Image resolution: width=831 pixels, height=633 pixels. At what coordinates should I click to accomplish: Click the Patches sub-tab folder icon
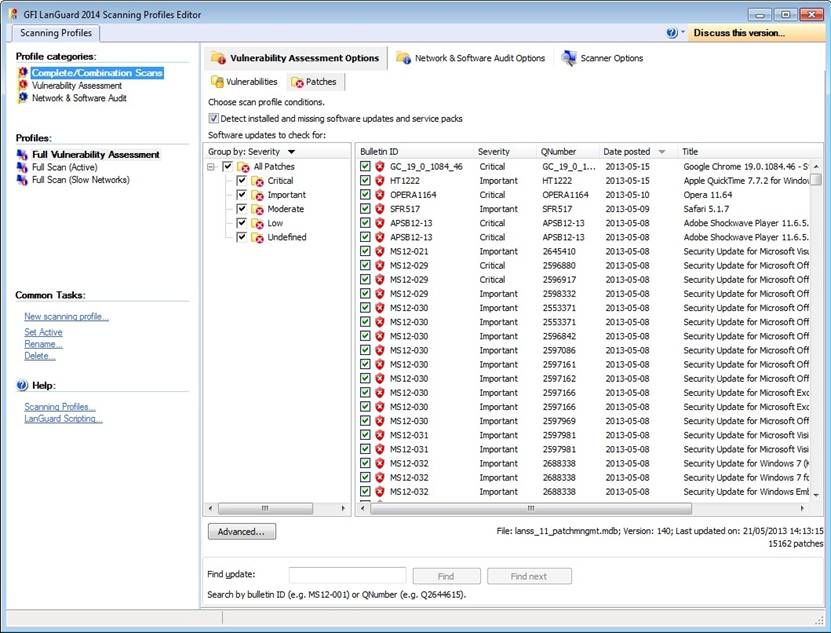tap(297, 82)
